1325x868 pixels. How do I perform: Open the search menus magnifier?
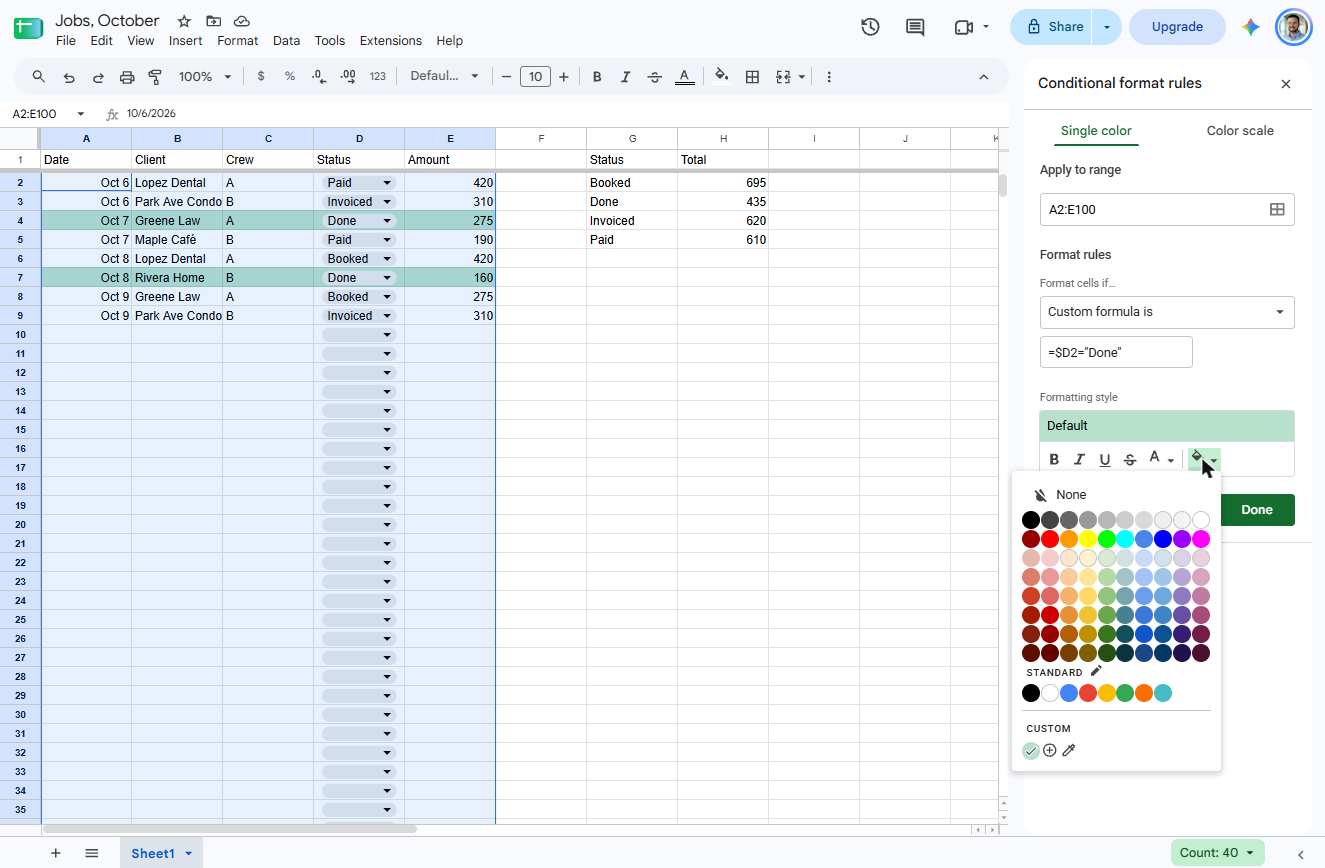[39, 77]
